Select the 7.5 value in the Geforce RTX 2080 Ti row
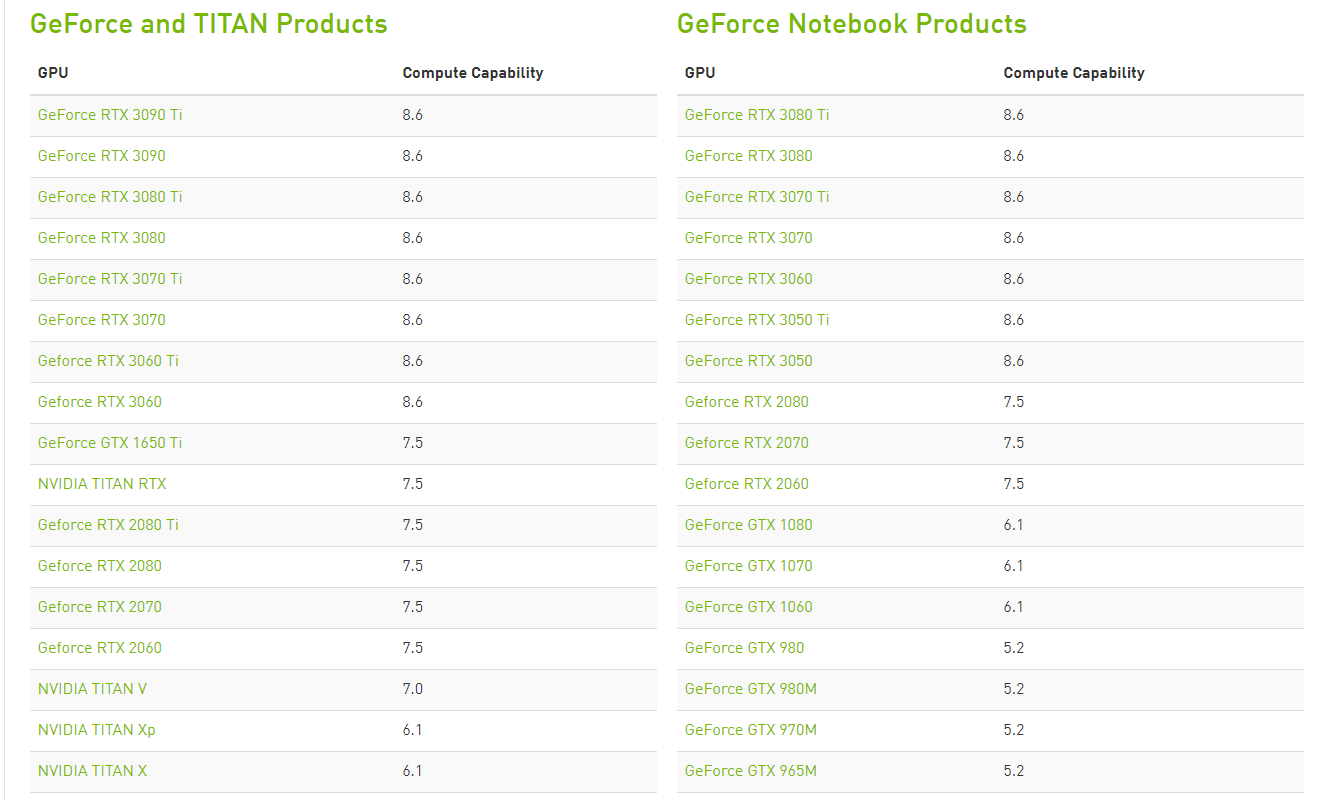 tap(413, 525)
